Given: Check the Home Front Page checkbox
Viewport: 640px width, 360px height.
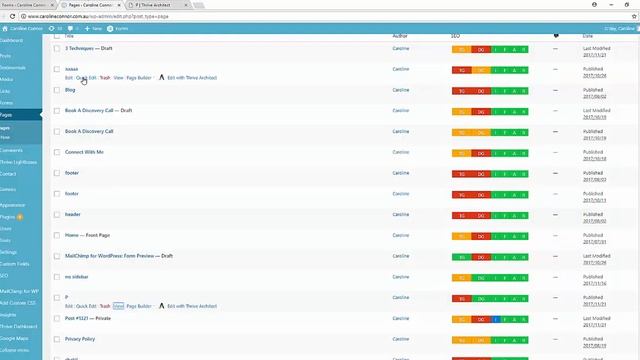Looking at the screenshot, I should click(57, 236).
